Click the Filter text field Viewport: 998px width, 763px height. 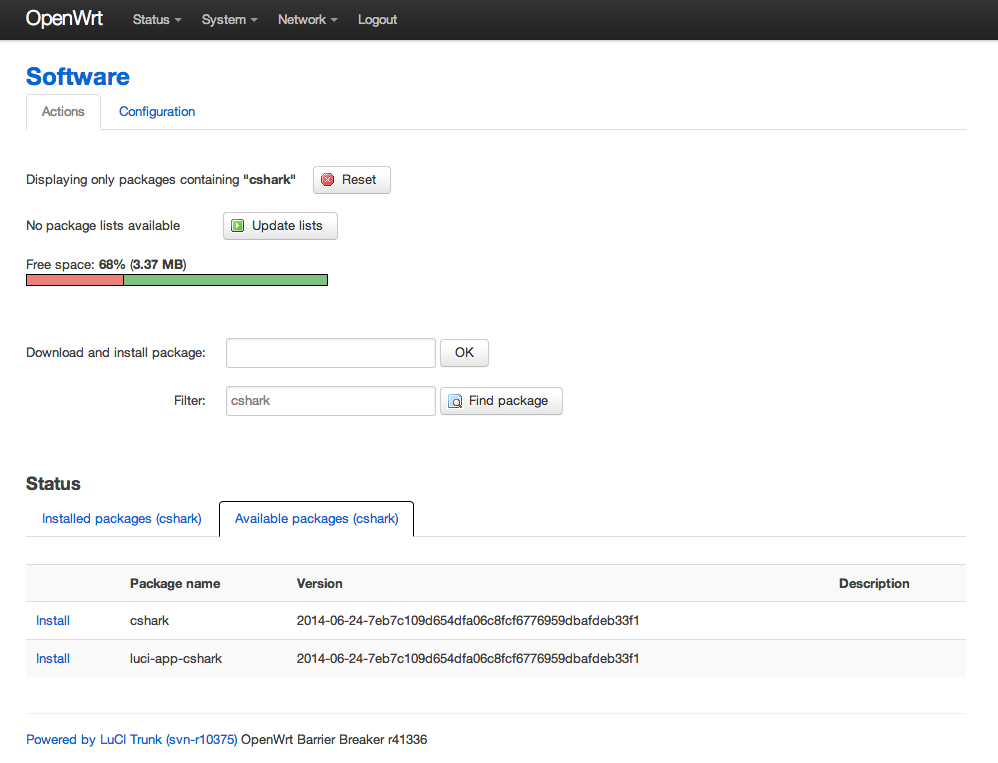[x=331, y=401]
